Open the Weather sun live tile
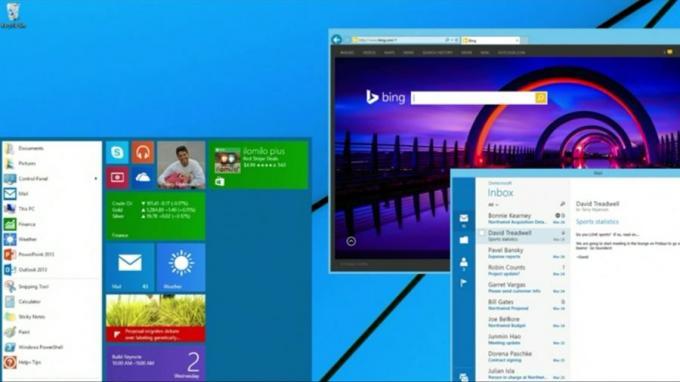Screen dimensions: 680x382 coord(181,267)
